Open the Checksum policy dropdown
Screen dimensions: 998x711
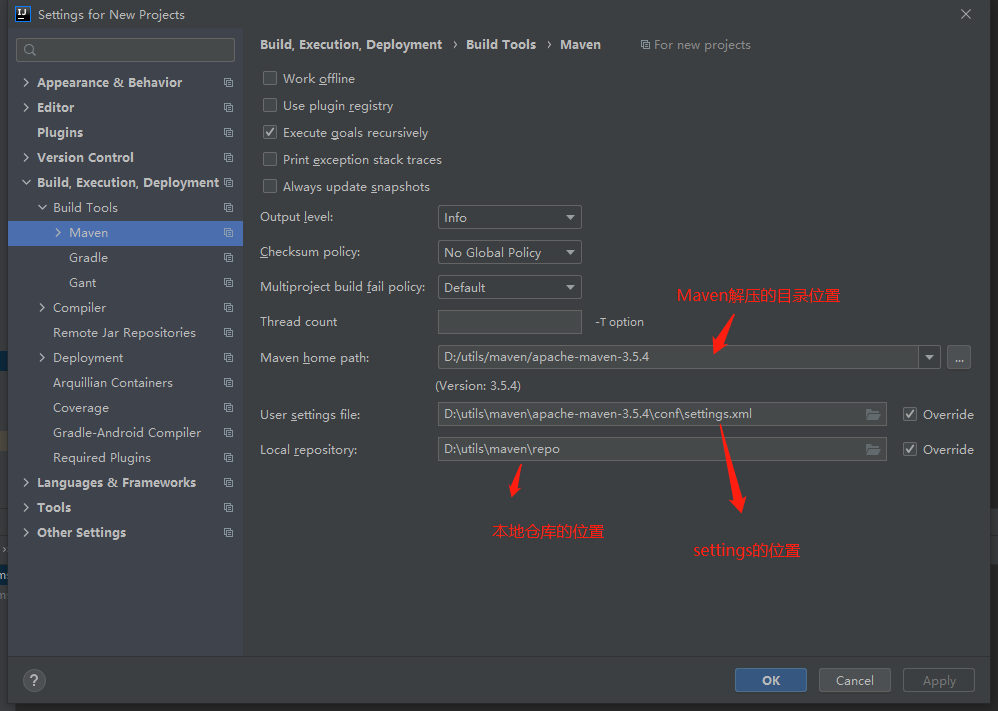(509, 253)
